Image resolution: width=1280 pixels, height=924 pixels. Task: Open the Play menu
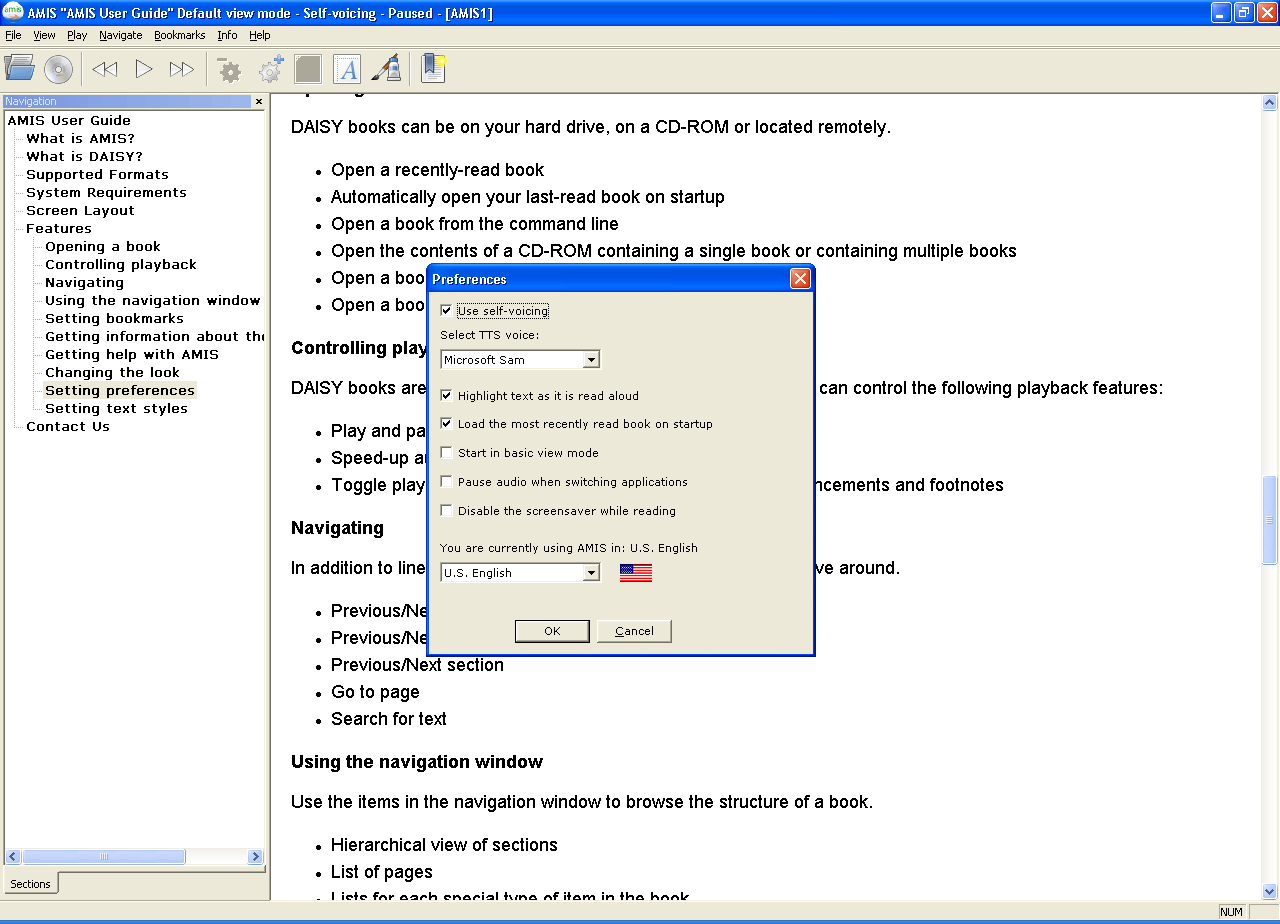click(x=77, y=35)
